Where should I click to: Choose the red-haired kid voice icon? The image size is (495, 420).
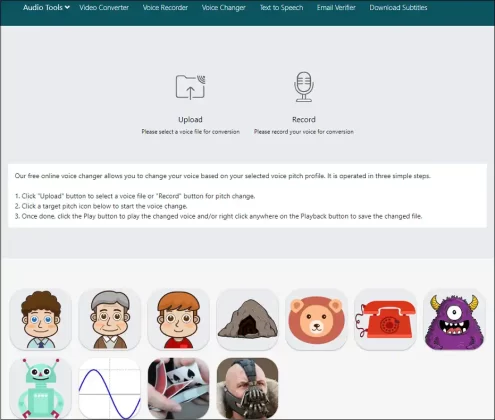pos(179,319)
